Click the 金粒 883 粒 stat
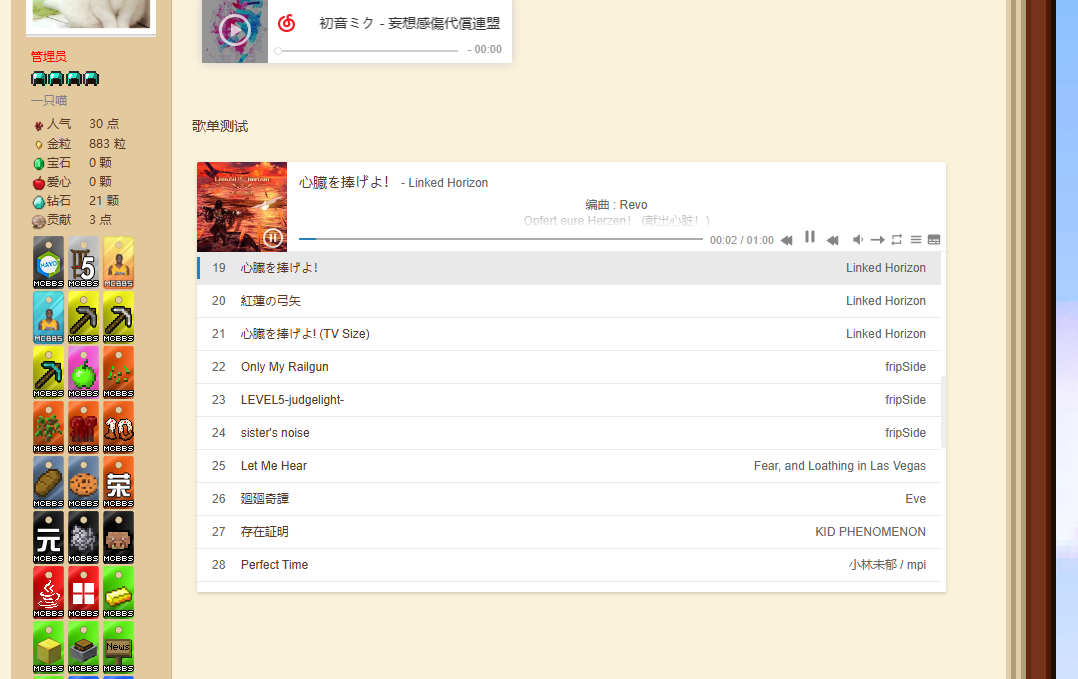This screenshot has width=1078, height=679. click(80, 144)
